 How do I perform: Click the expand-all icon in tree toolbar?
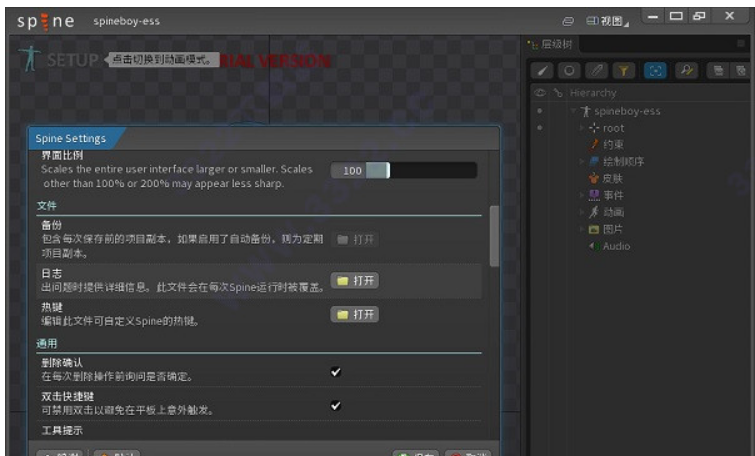coord(718,71)
